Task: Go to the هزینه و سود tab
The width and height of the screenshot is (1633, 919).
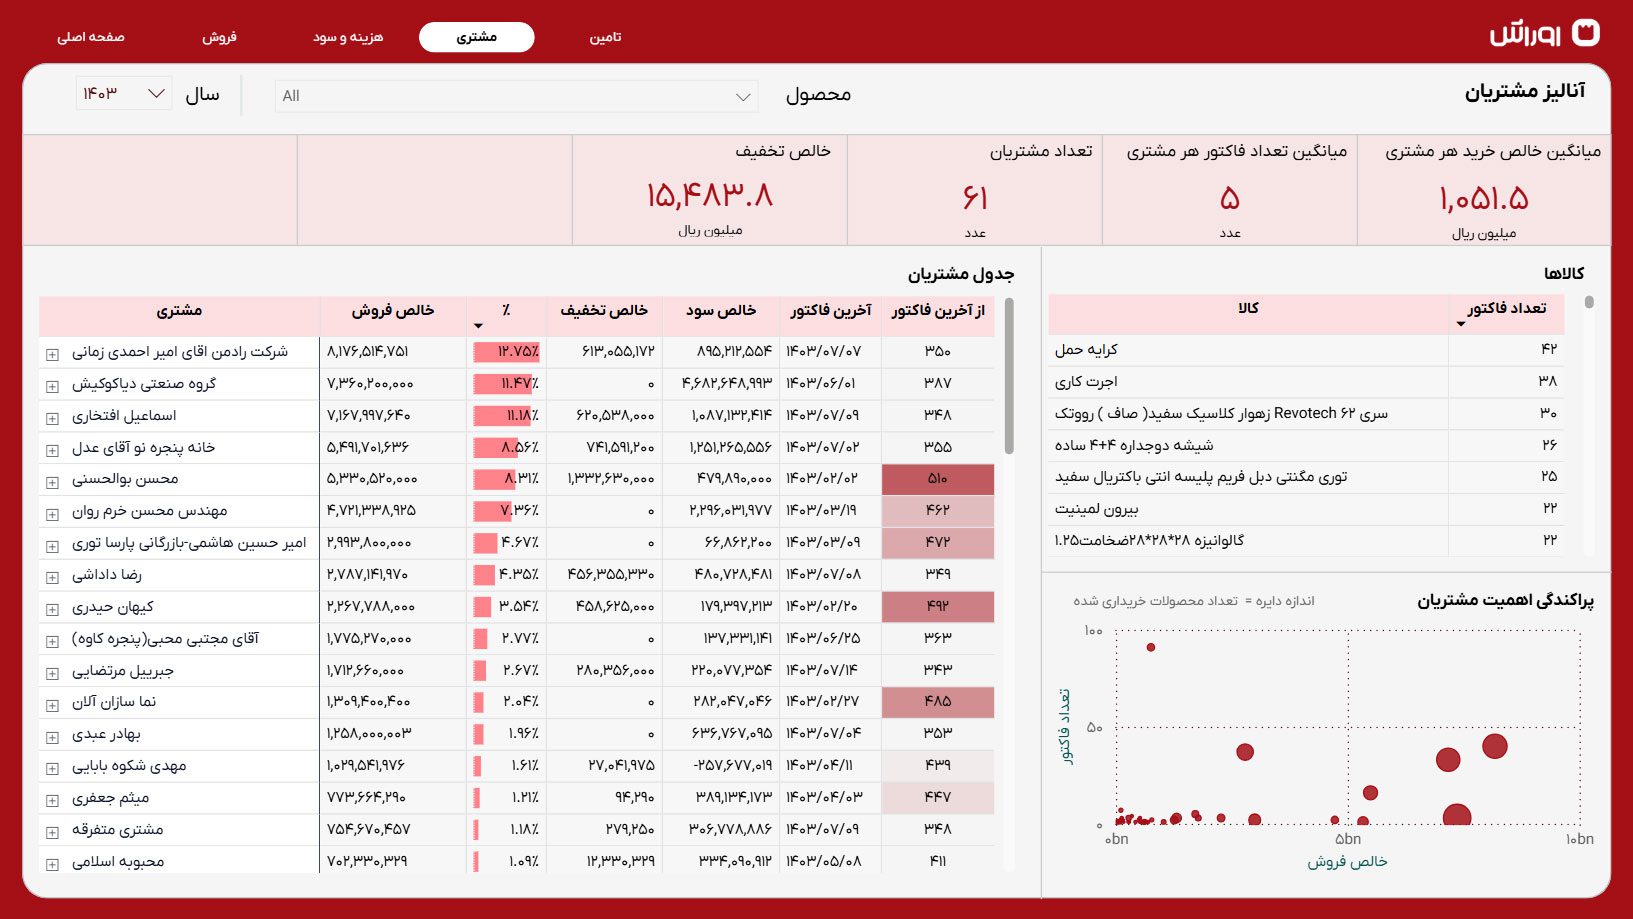Action: (x=348, y=37)
